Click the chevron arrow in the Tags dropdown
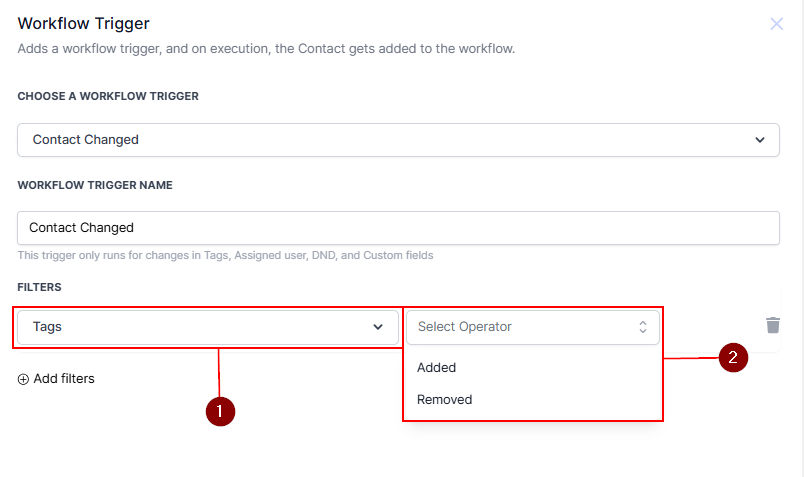This screenshot has width=804, height=477. [378, 327]
